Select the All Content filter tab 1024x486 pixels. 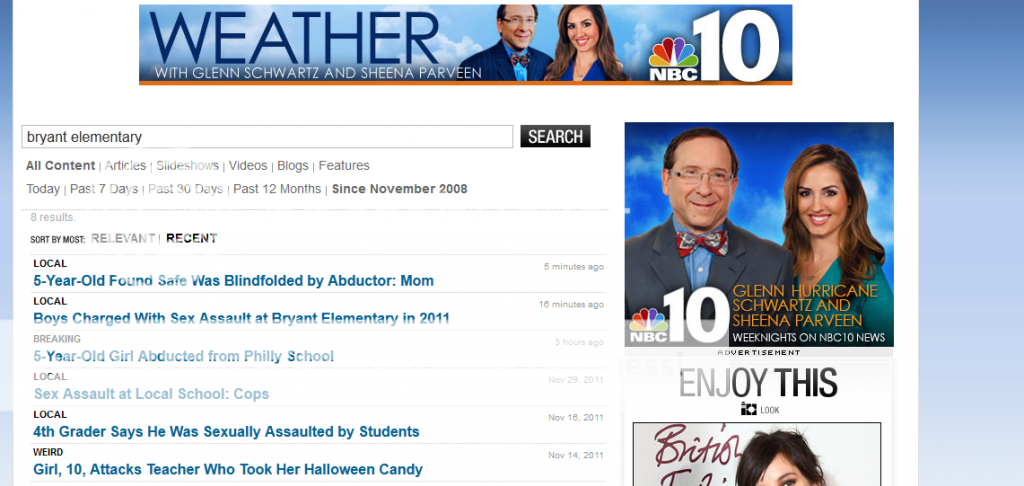[60, 166]
